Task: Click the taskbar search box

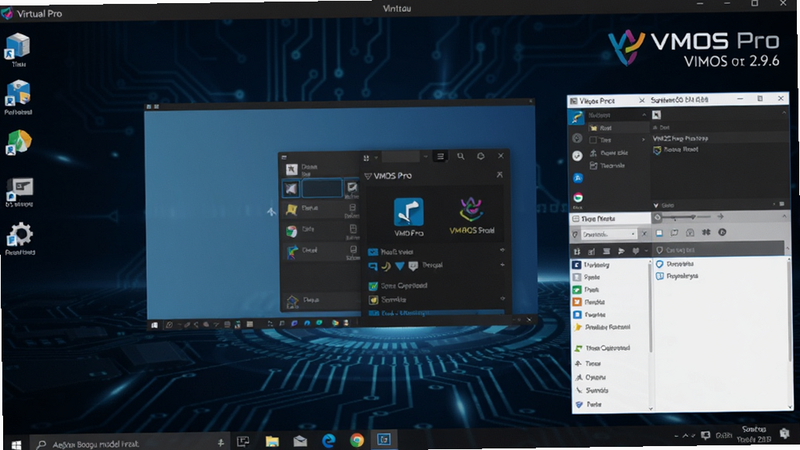Action: click(x=130, y=444)
